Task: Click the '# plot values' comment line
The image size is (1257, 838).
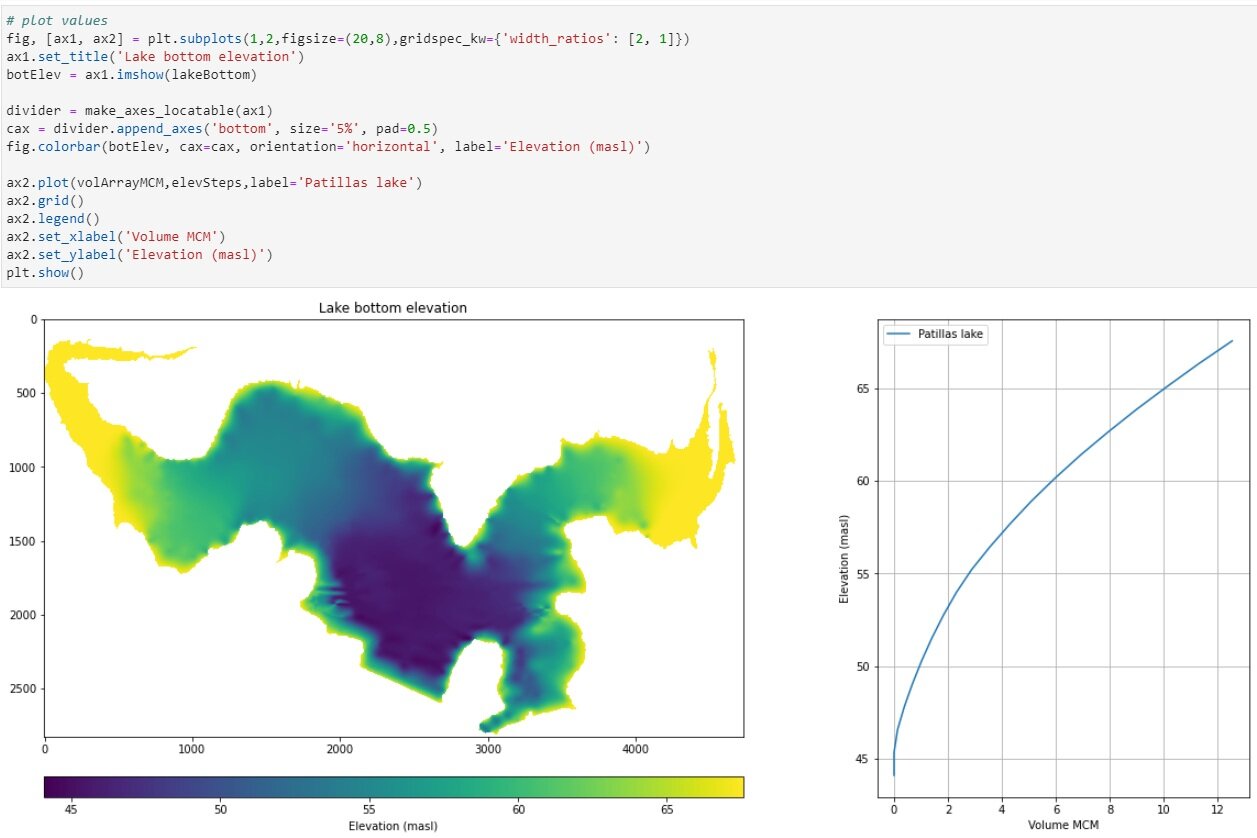Action: 57,21
